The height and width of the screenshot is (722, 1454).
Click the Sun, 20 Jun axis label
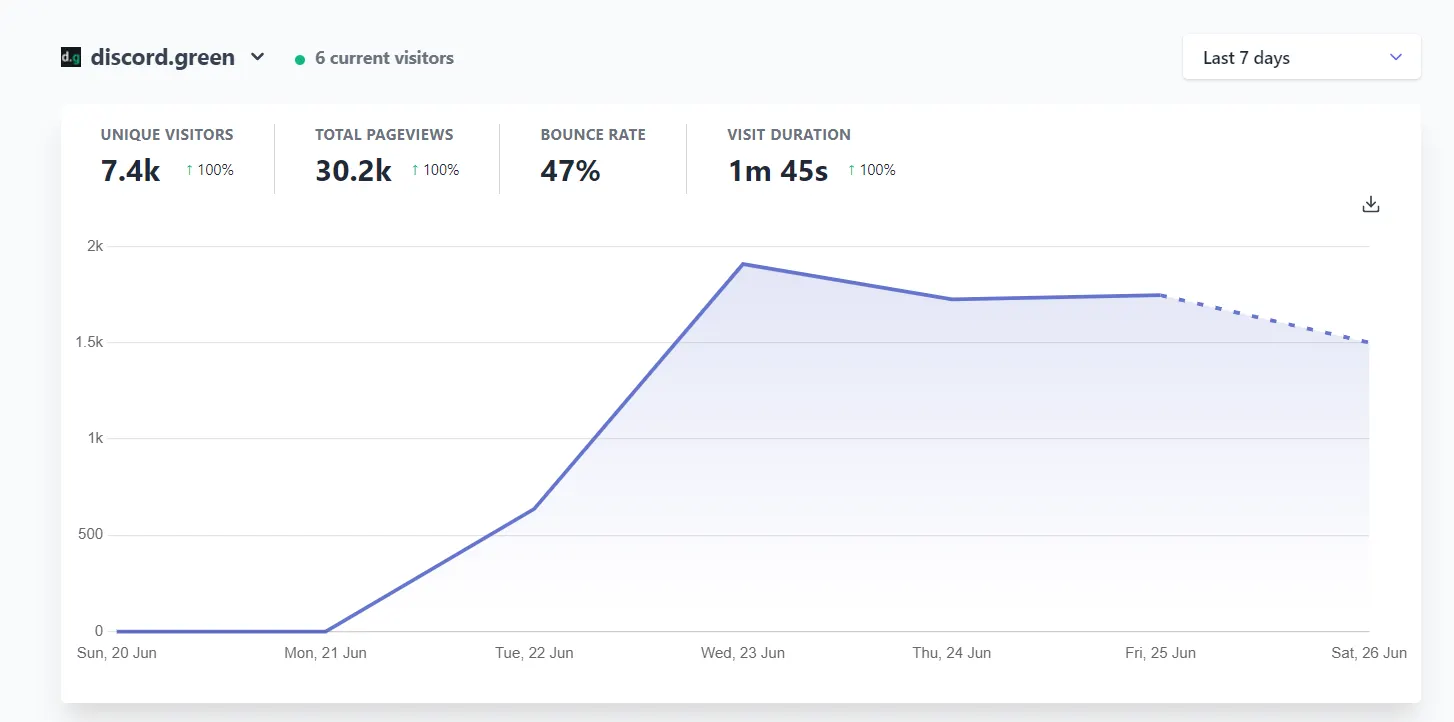click(x=117, y=653)
